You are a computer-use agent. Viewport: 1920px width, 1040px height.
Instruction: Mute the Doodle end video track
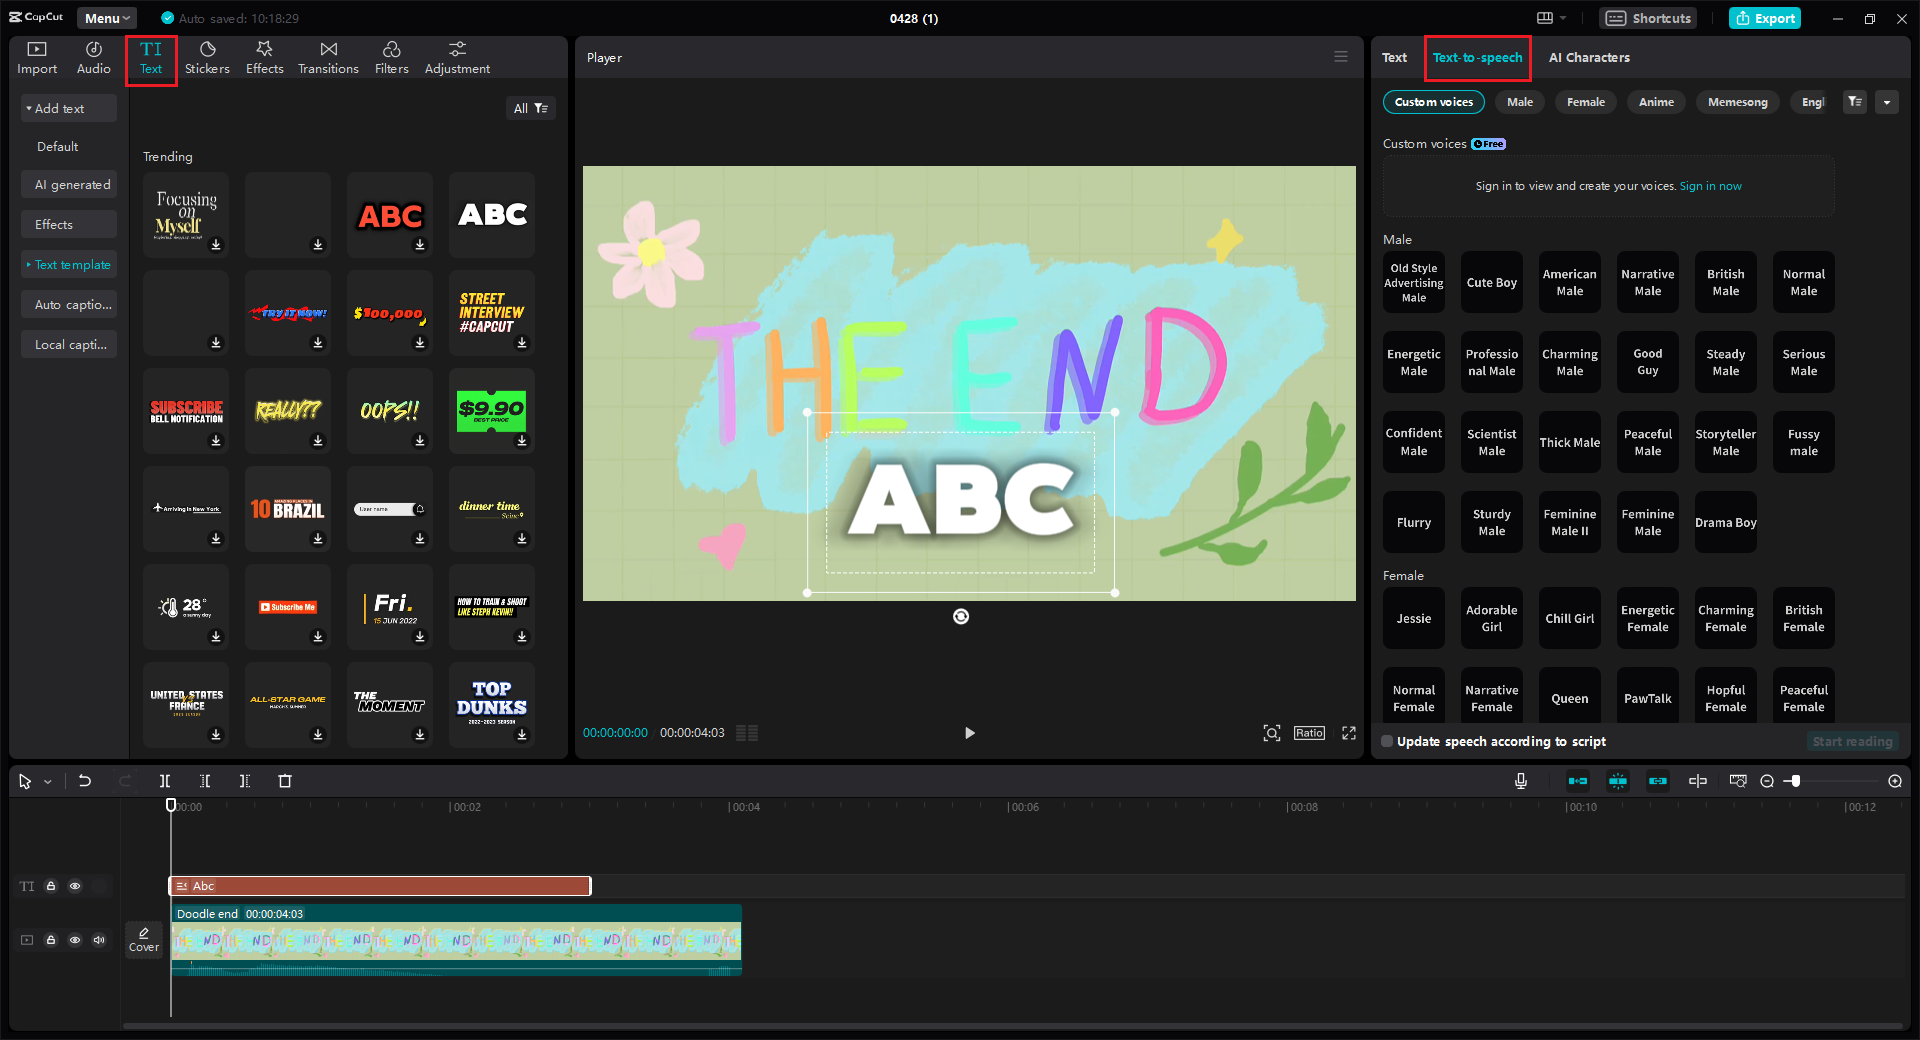(99, 940)
